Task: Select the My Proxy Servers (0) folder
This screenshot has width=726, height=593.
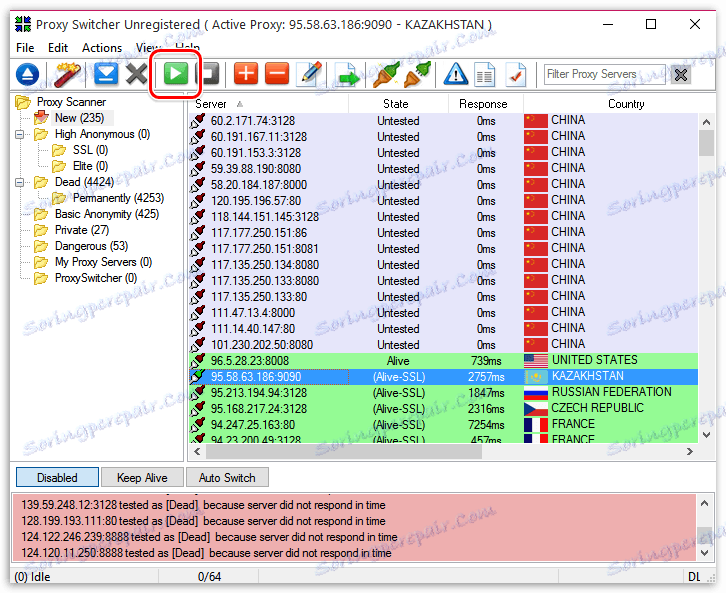Action: coord(103,262)
